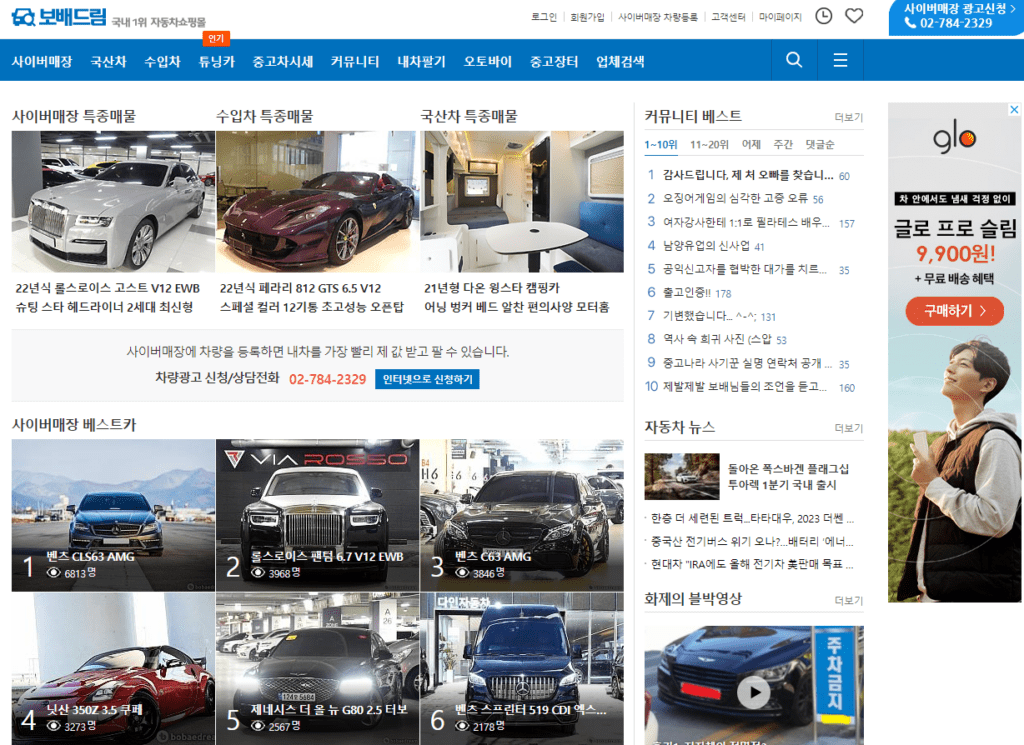This screenshot has width=1024, height=745.
Task: Click the 보배드림 logo icon
Action: [24, 17]
